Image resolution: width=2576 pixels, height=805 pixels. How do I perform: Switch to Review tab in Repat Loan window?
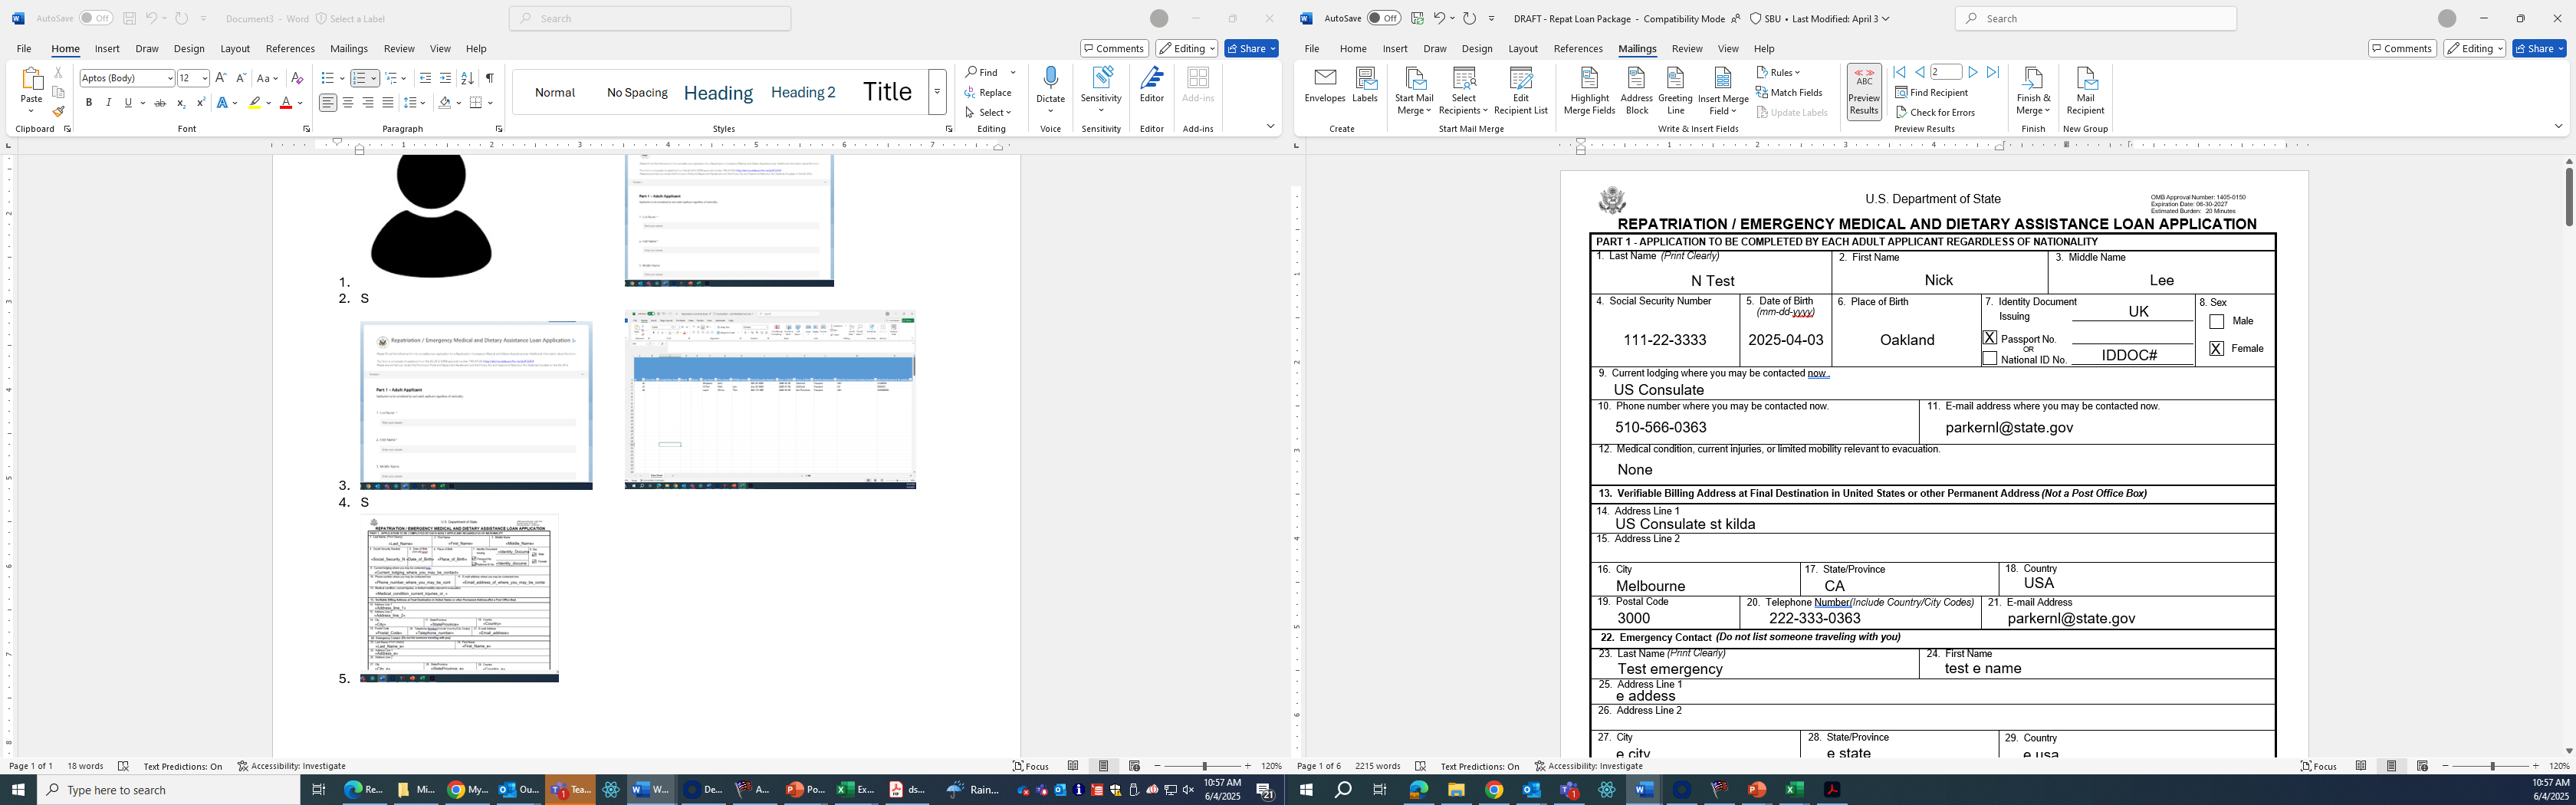[1686, 48]
